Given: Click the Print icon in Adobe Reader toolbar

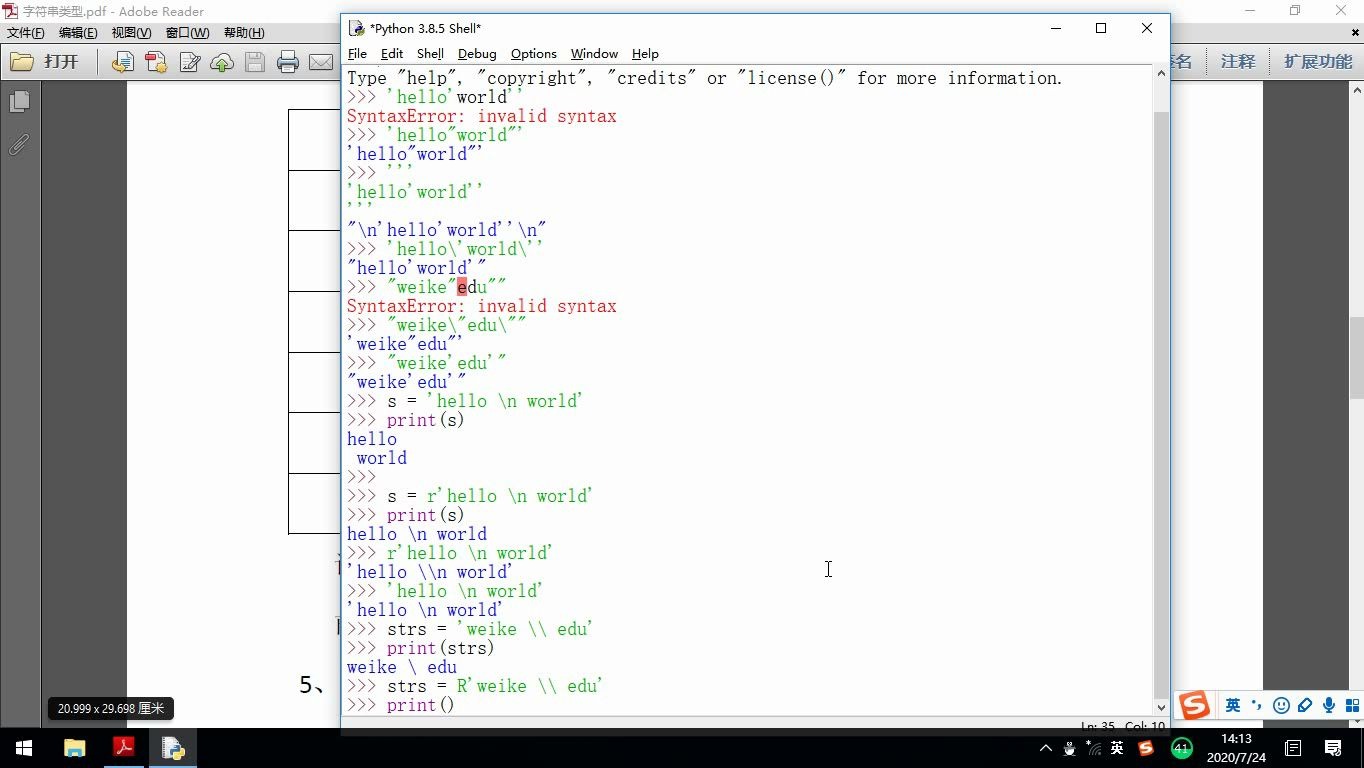Looking at the screenshot, I should 288,62.
